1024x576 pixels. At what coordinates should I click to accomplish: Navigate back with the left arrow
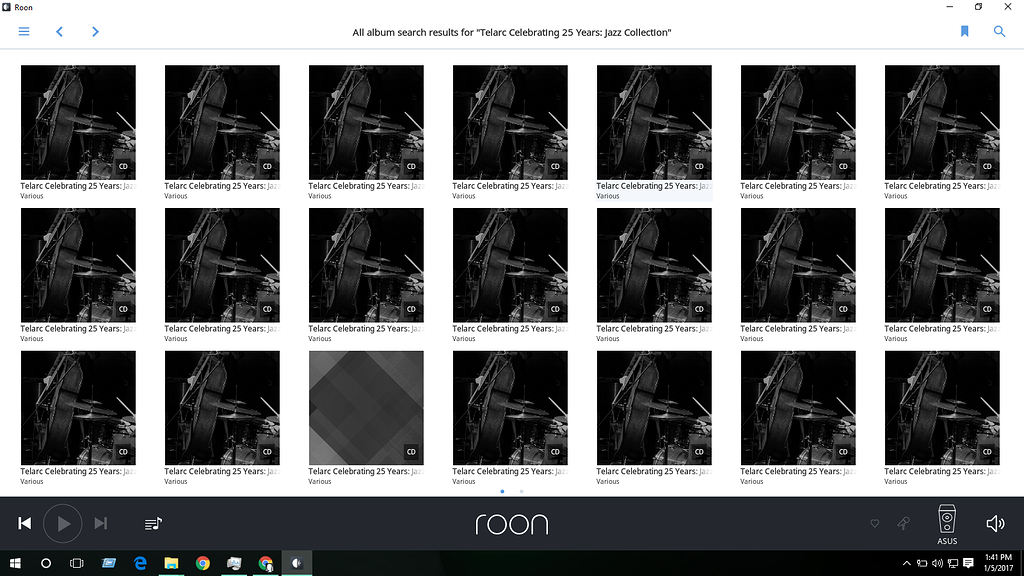click(59, 31)
